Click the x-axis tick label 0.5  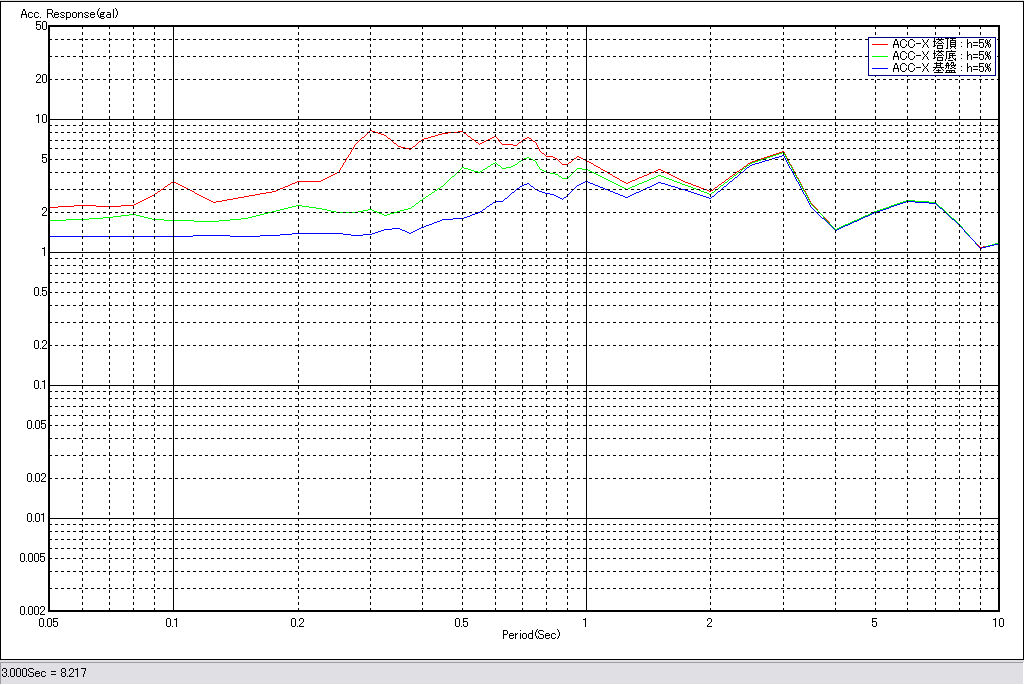(461, 623)
